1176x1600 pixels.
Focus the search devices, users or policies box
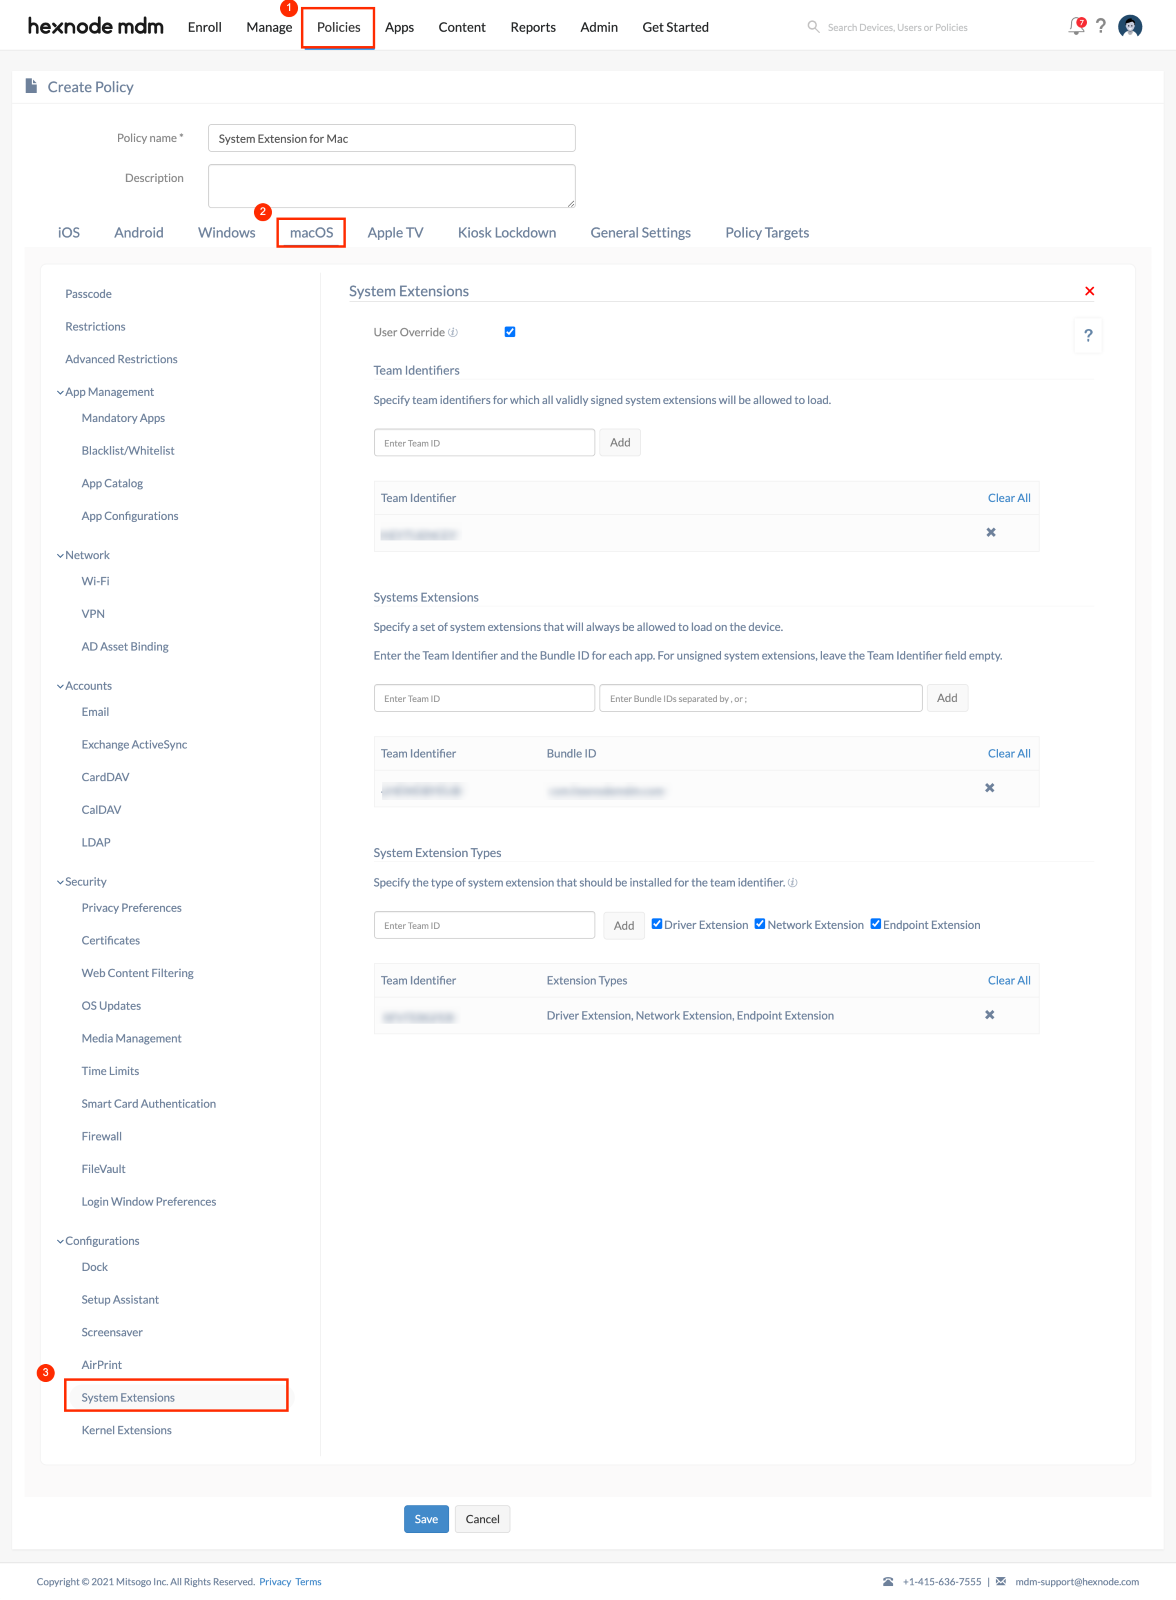897,28
